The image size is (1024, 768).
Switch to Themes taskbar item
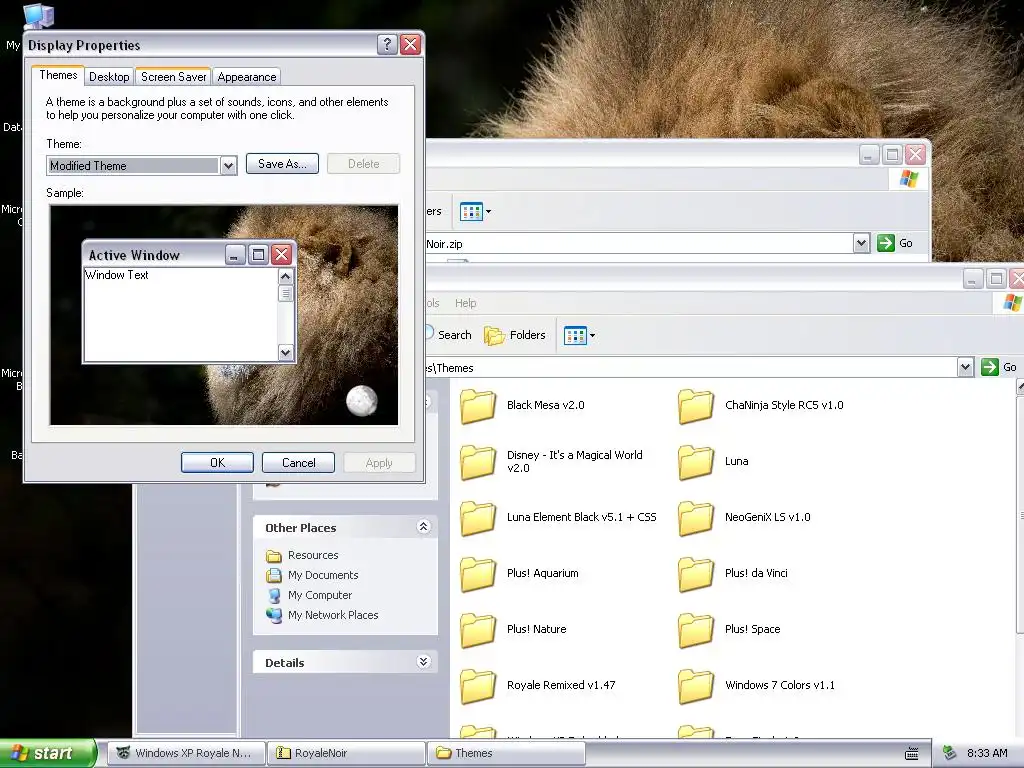[506, 753]
